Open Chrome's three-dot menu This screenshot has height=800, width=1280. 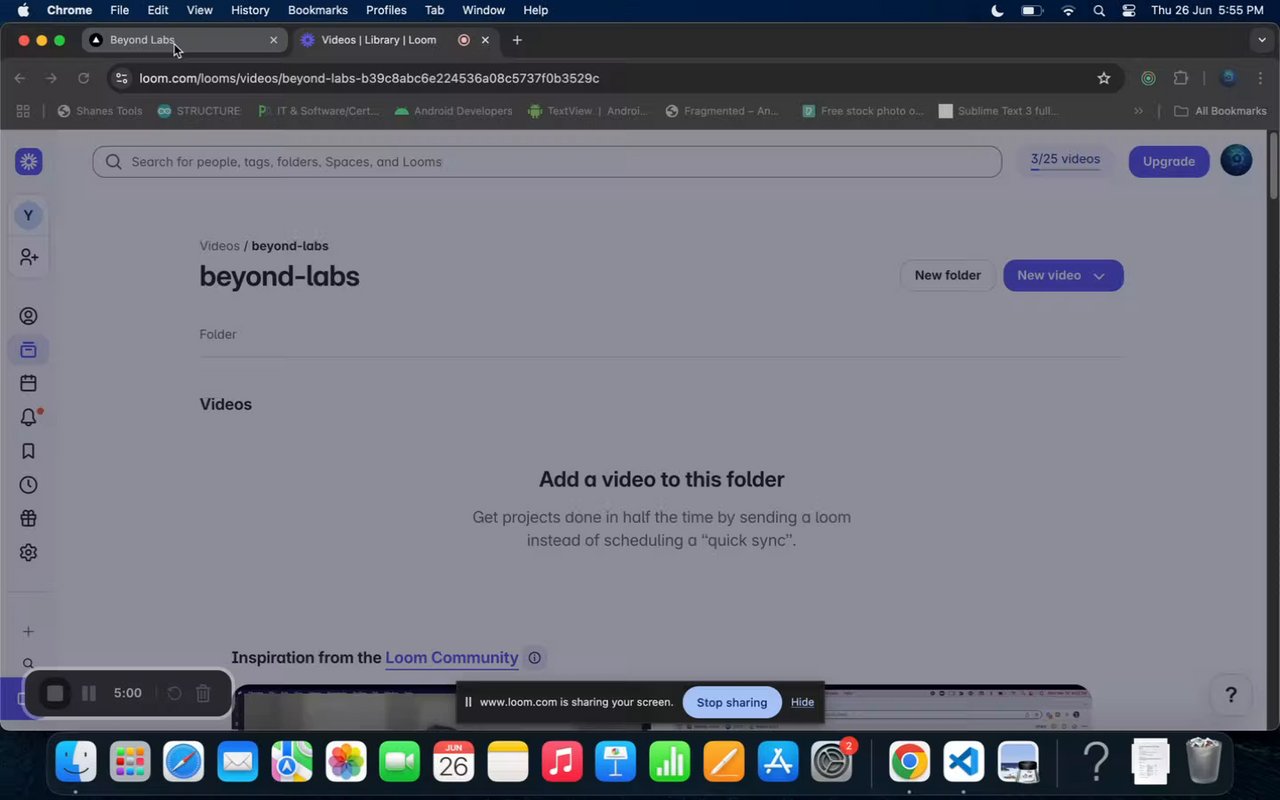click(1260, 78)
